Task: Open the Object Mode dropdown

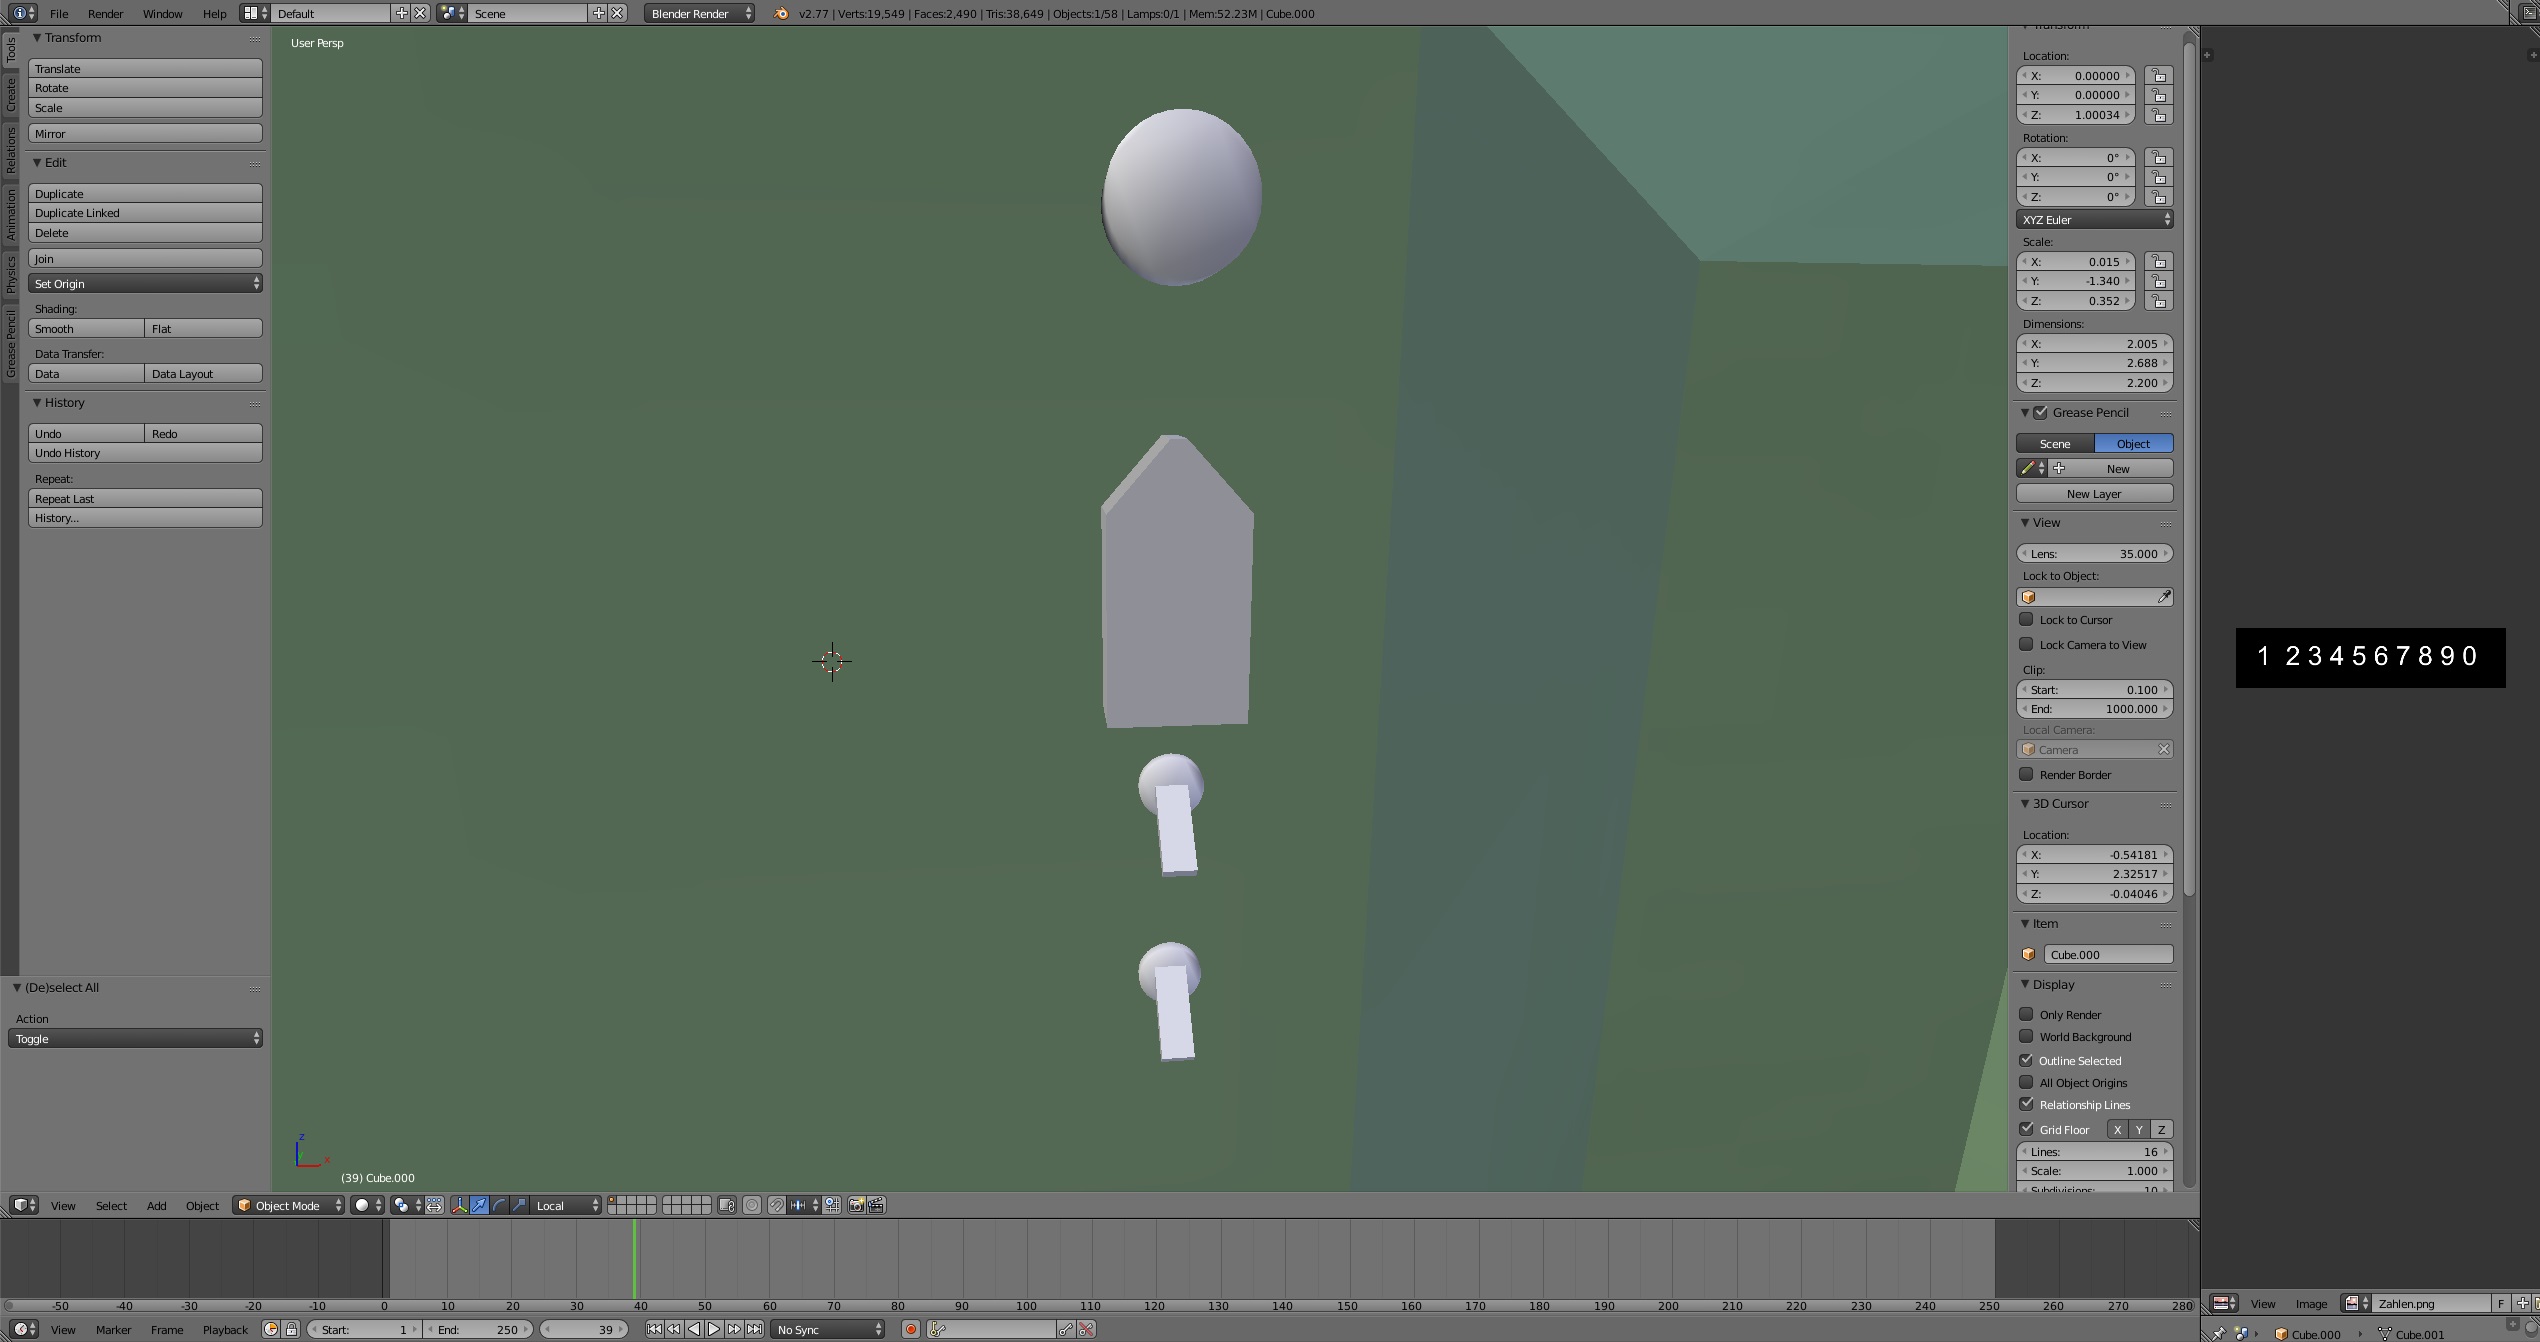Action: point(288,1205)
